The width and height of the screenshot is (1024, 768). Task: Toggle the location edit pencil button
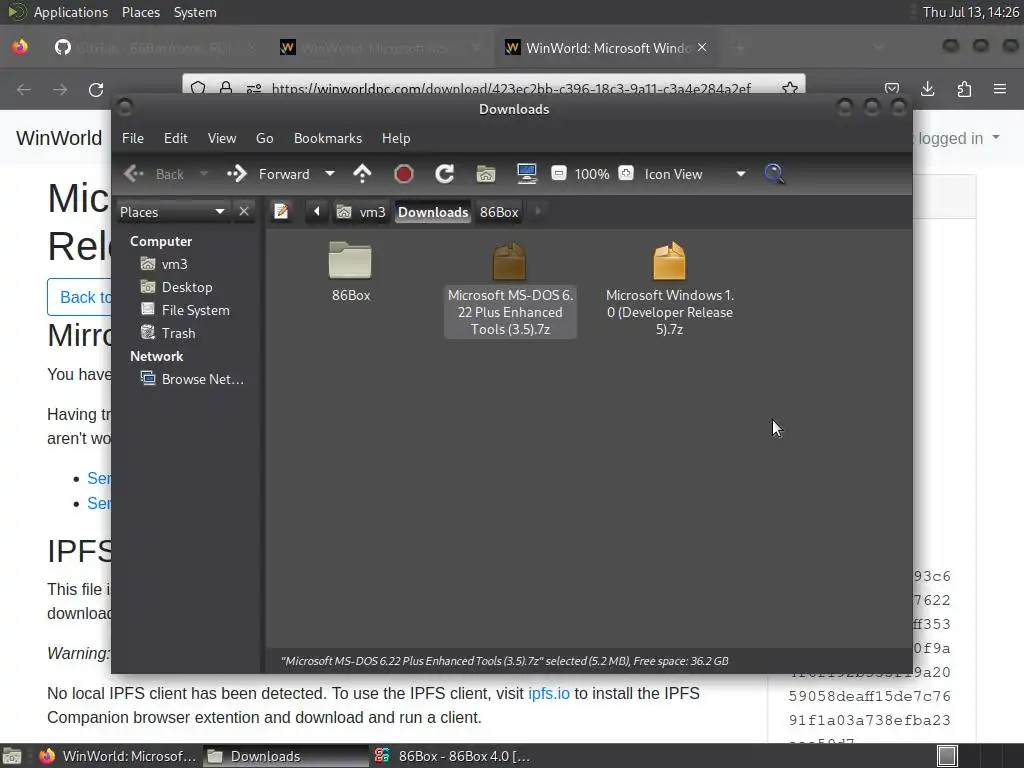(281, 212)
